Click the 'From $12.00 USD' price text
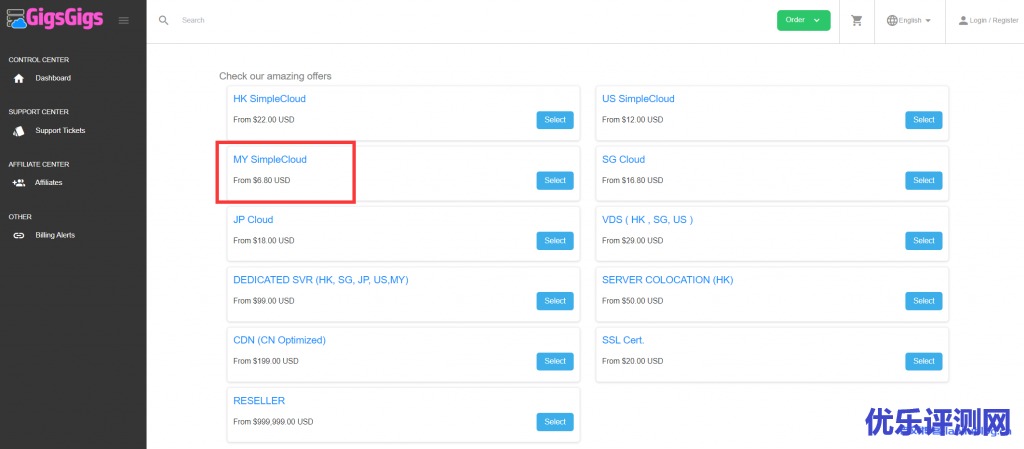 [x=632, y=120]
